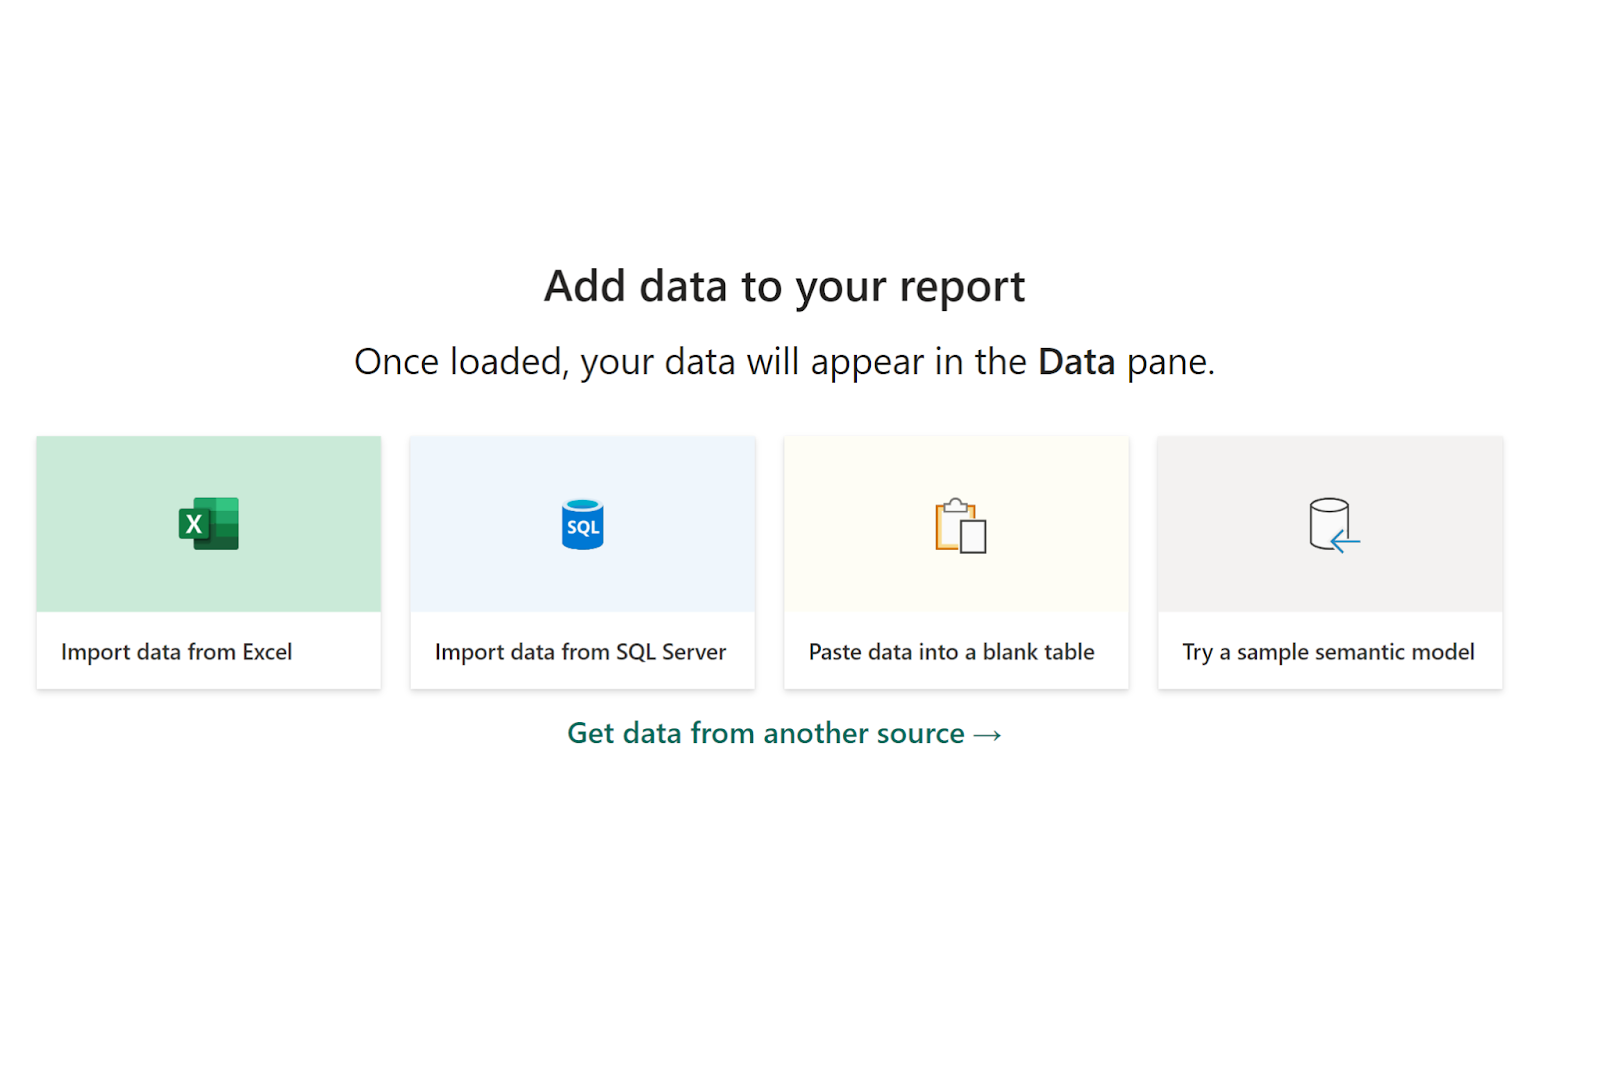1600x1072 pixels.
Task: Click the Excel icon
Action: click(209, 523)
